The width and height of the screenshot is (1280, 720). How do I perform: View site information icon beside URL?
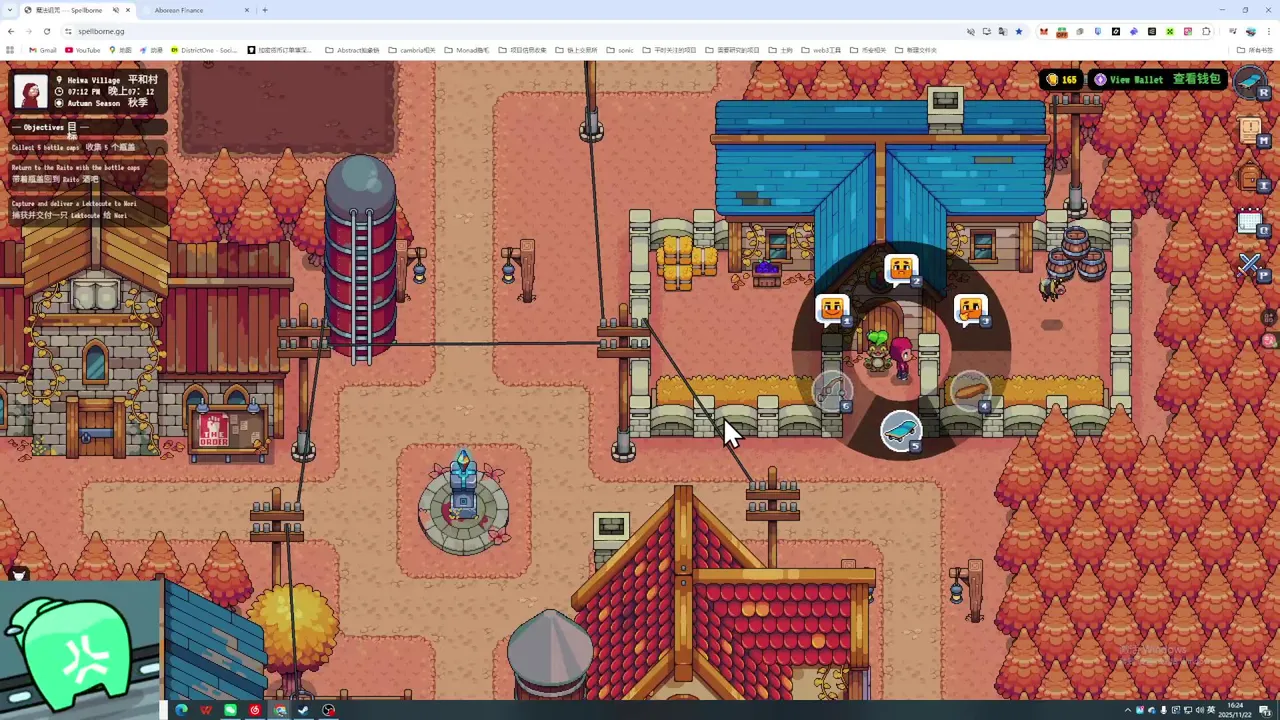click(x=68, y=31)
